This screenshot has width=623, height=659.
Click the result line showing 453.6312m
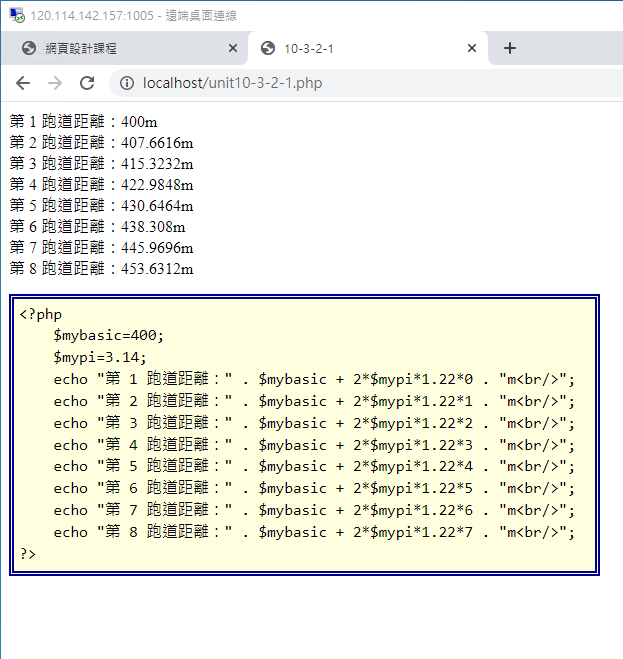click(101, 268)
